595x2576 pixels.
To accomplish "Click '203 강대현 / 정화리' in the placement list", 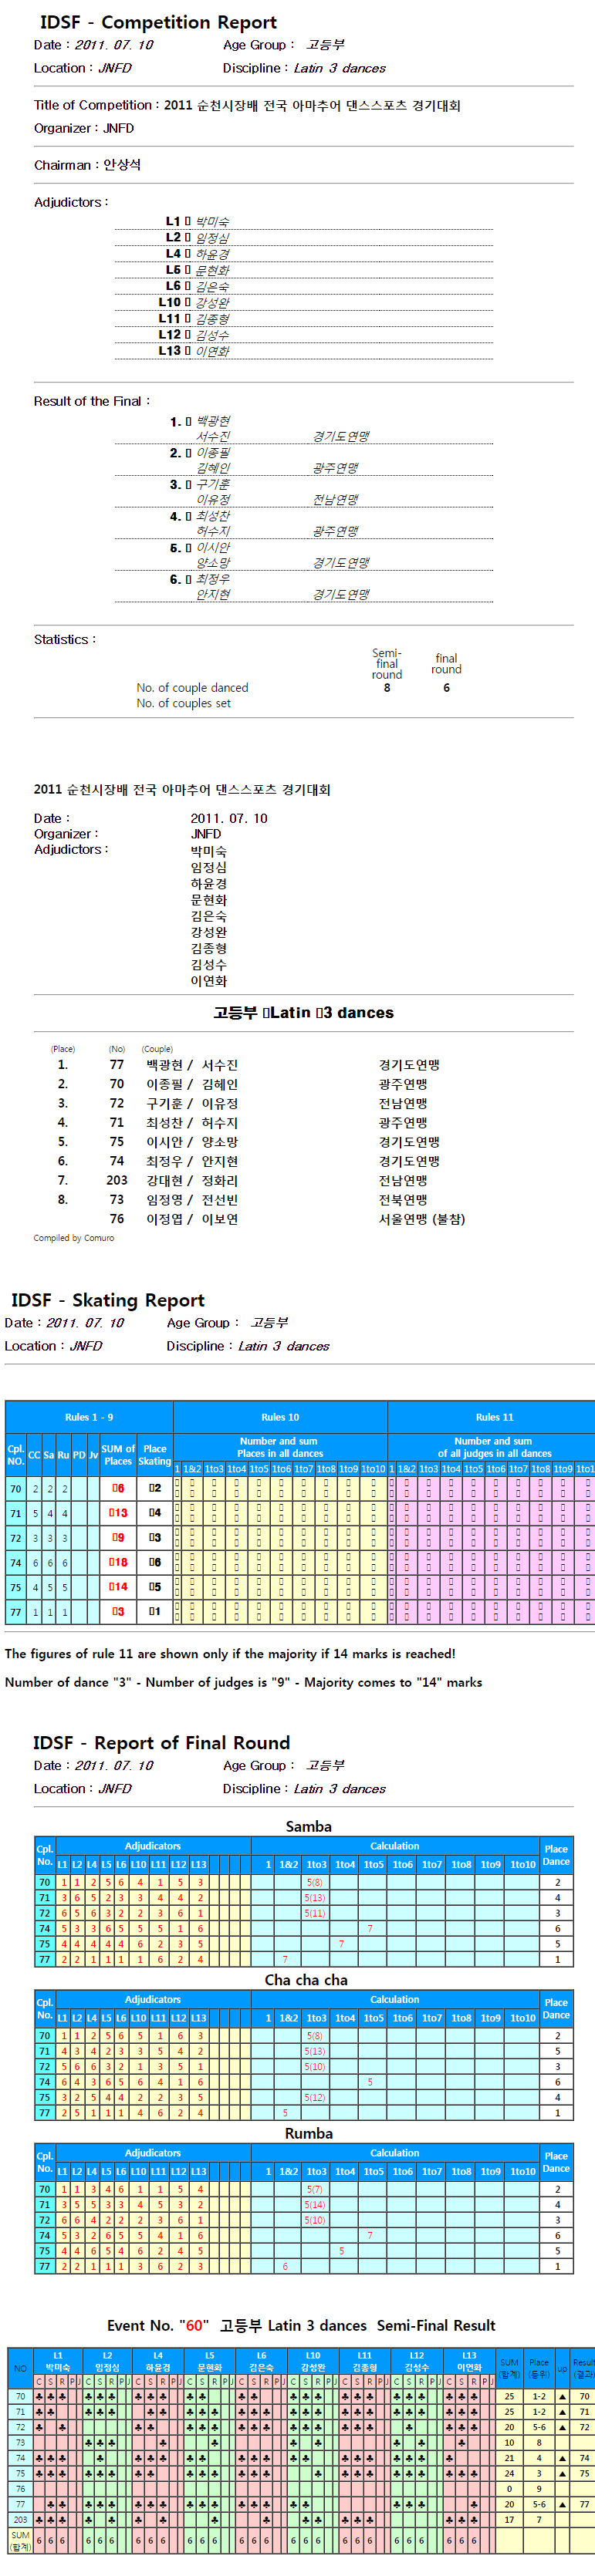I will pos(172,1181).
